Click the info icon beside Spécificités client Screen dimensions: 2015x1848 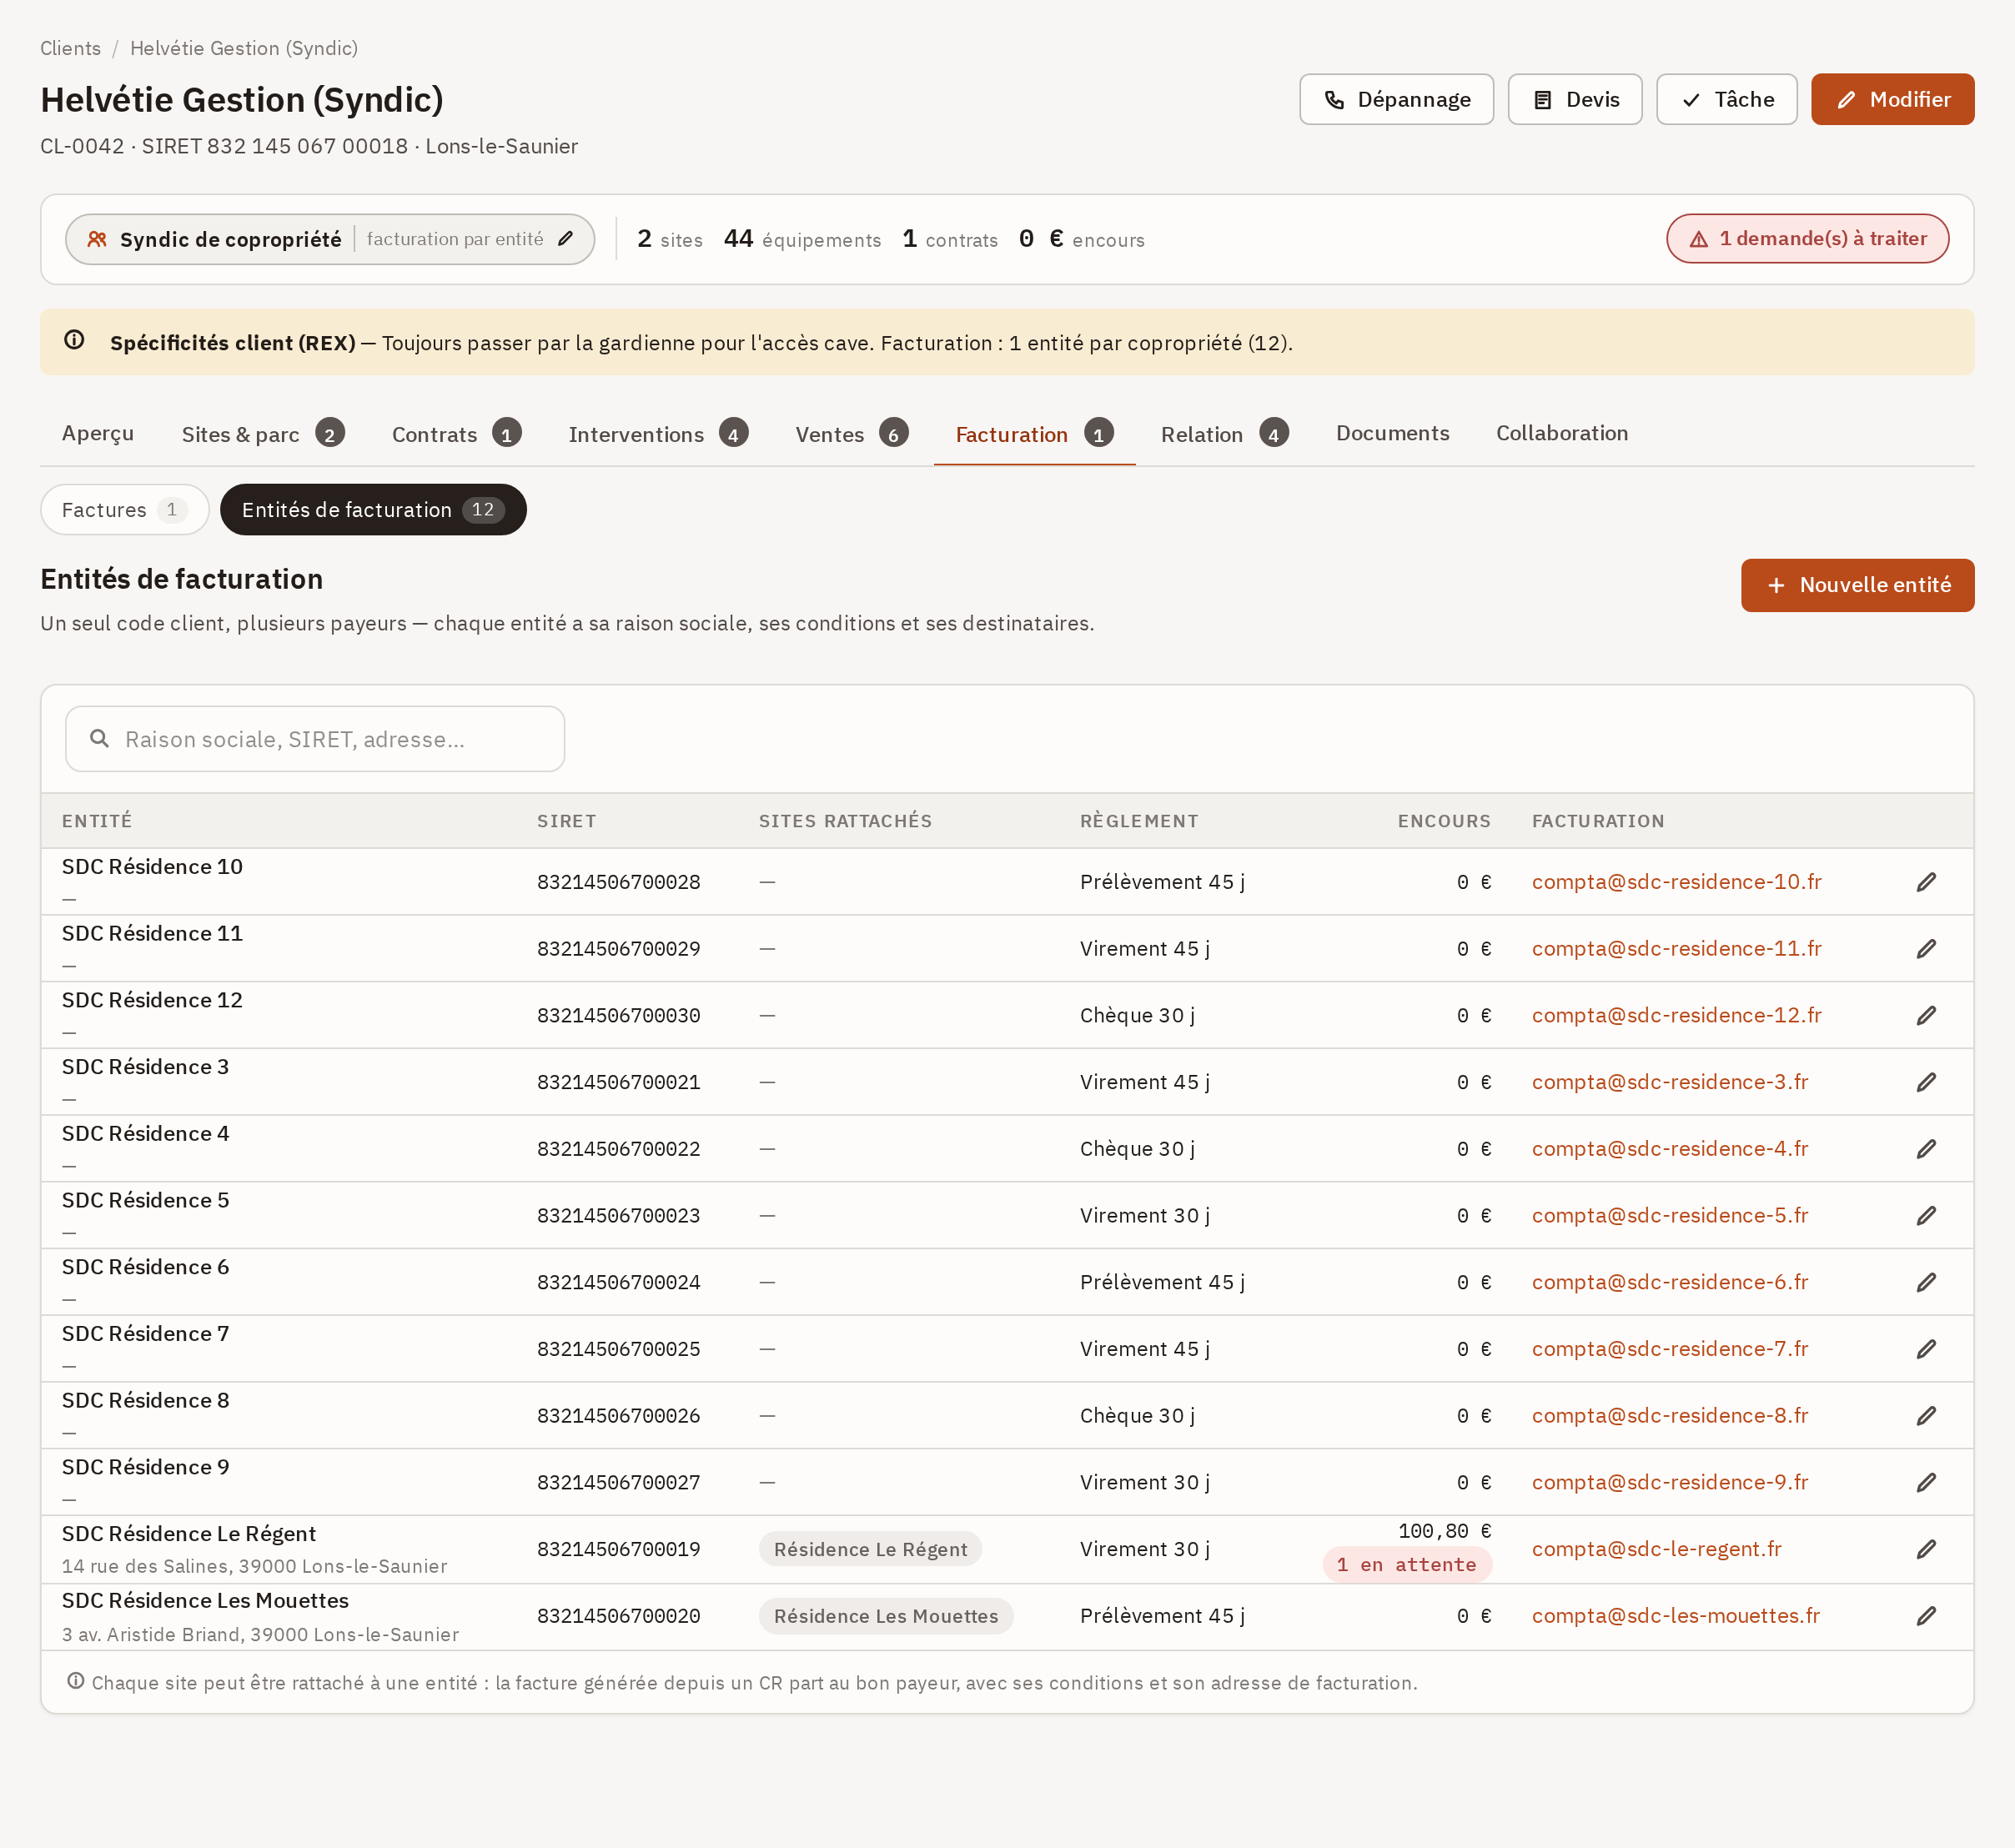tap(74, 340)
